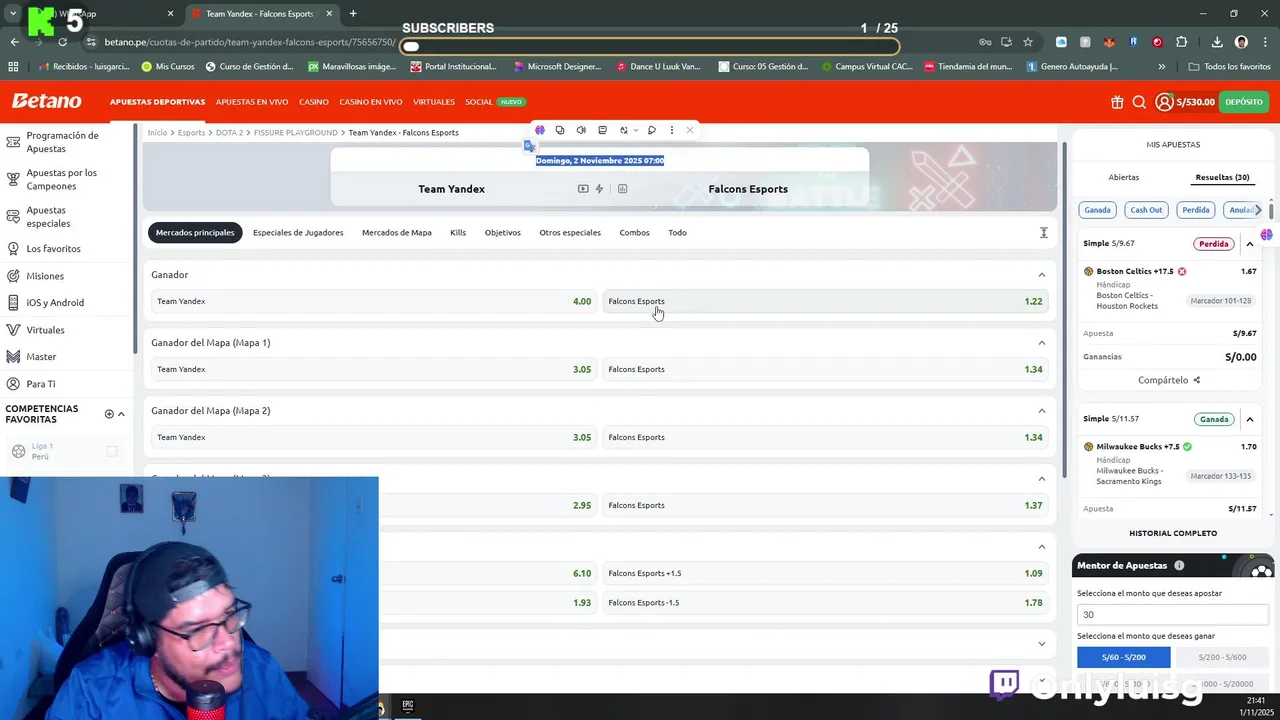Screen dimensions: 1280x720
Task: Close the floating text selection toolbar
Action: point(689,130)
